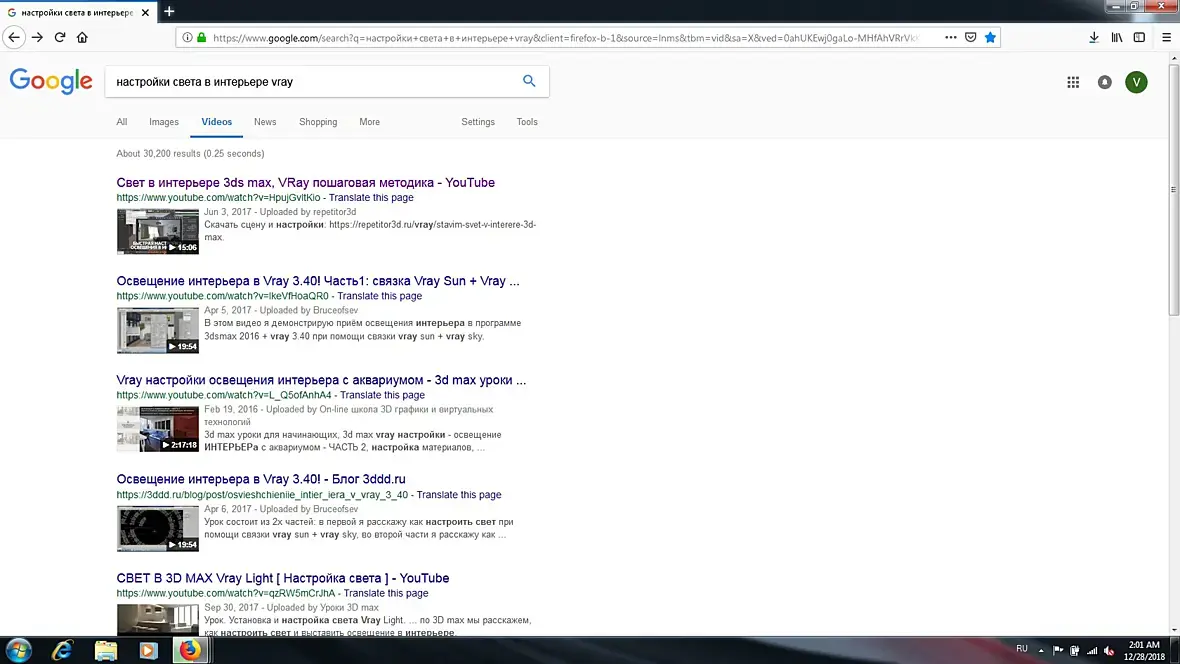Image resolution: width=1180 pixels, height=664 pixels.
Task: Toggle the Firefox sidebar view
Action: click(x=1139, y=37)
